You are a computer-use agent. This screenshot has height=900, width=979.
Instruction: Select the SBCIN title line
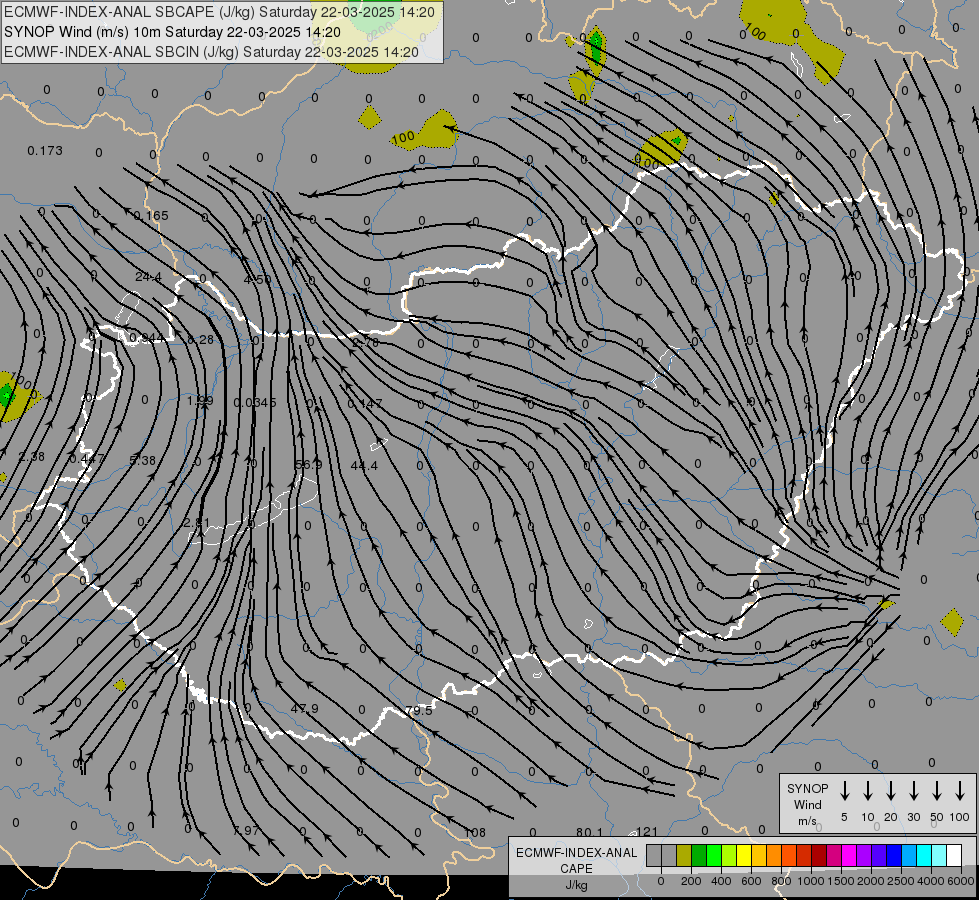tap(211, 52)
